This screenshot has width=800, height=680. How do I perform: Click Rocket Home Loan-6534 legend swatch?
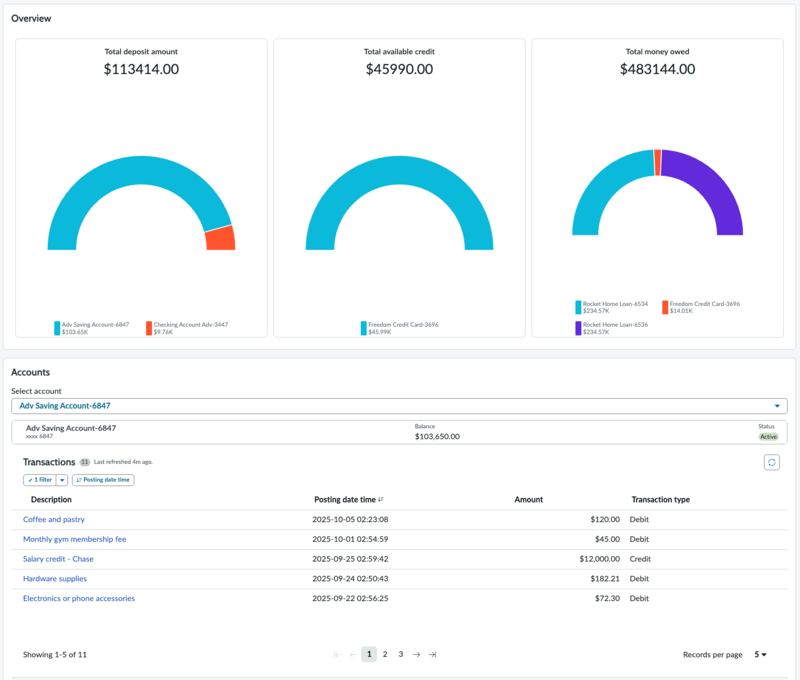pyautogui.click(x=578, y=307)
